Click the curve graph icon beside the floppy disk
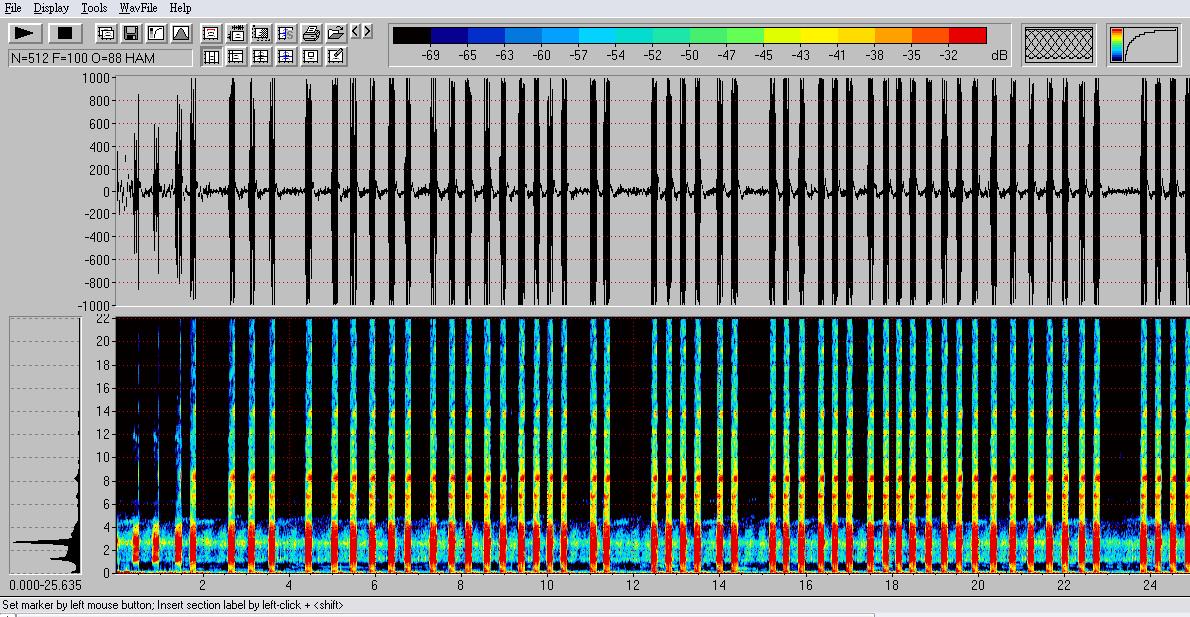Image resolution: width=1190 pixels, height=617 pixels. click(x=156, y=33)
